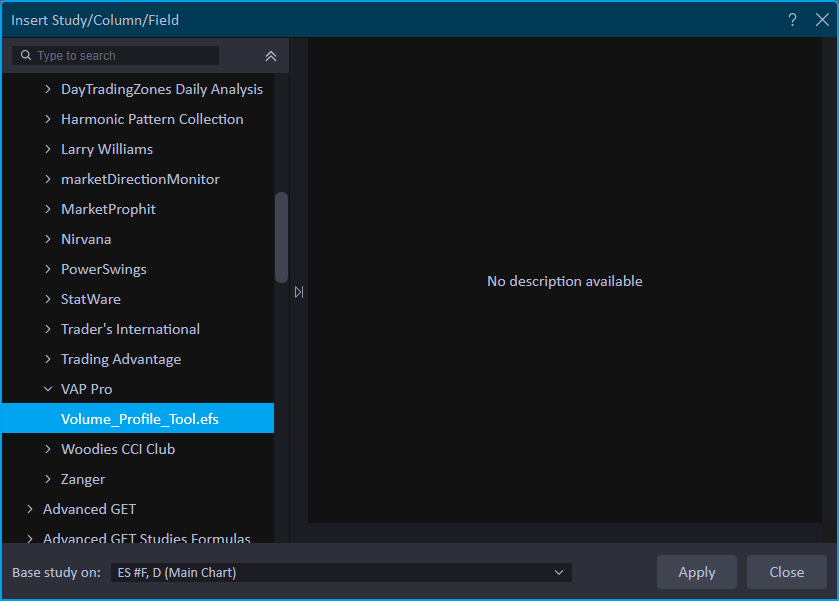The width and height of the screenshot is (839, 601).
Task: Select the VAP Pro label
Action: click(x=86, y=389)
